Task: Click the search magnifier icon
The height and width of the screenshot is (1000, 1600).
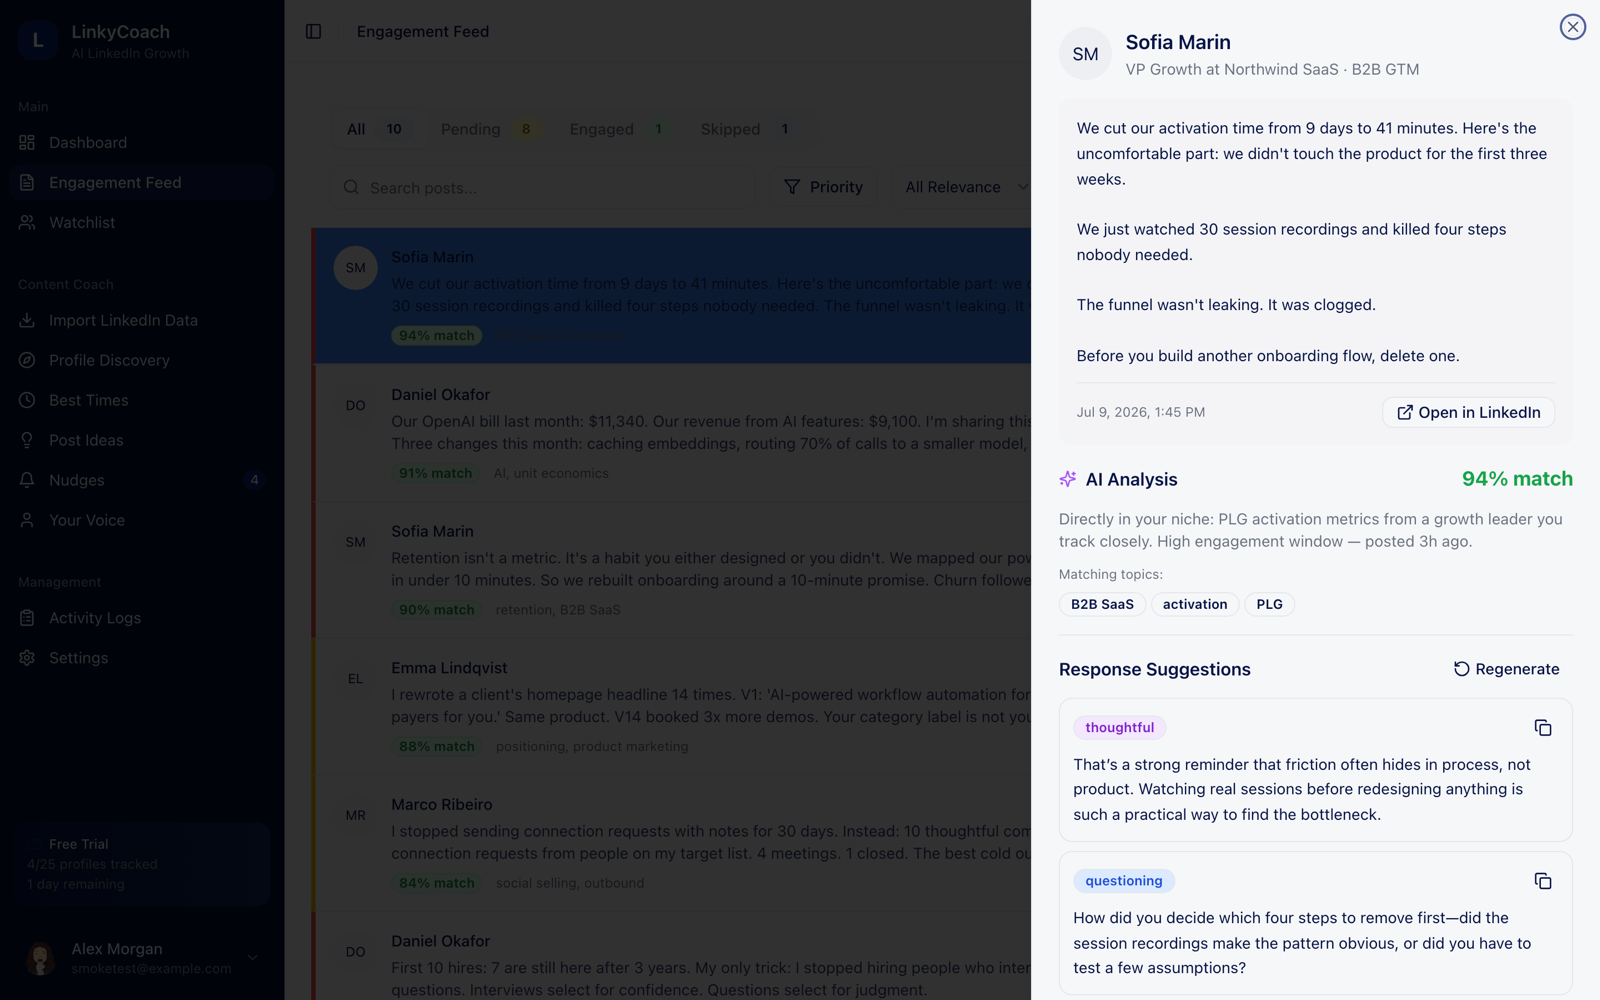Action: pyautogui.click(x=351, y=188)
